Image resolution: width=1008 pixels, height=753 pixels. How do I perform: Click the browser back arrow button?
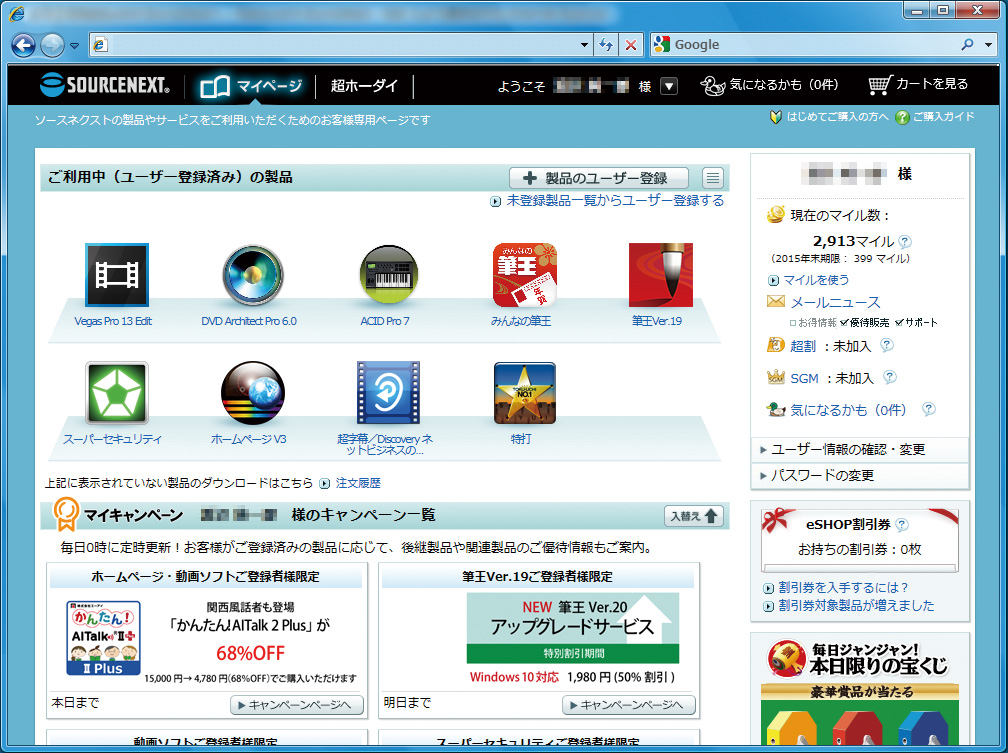(24, 45)
